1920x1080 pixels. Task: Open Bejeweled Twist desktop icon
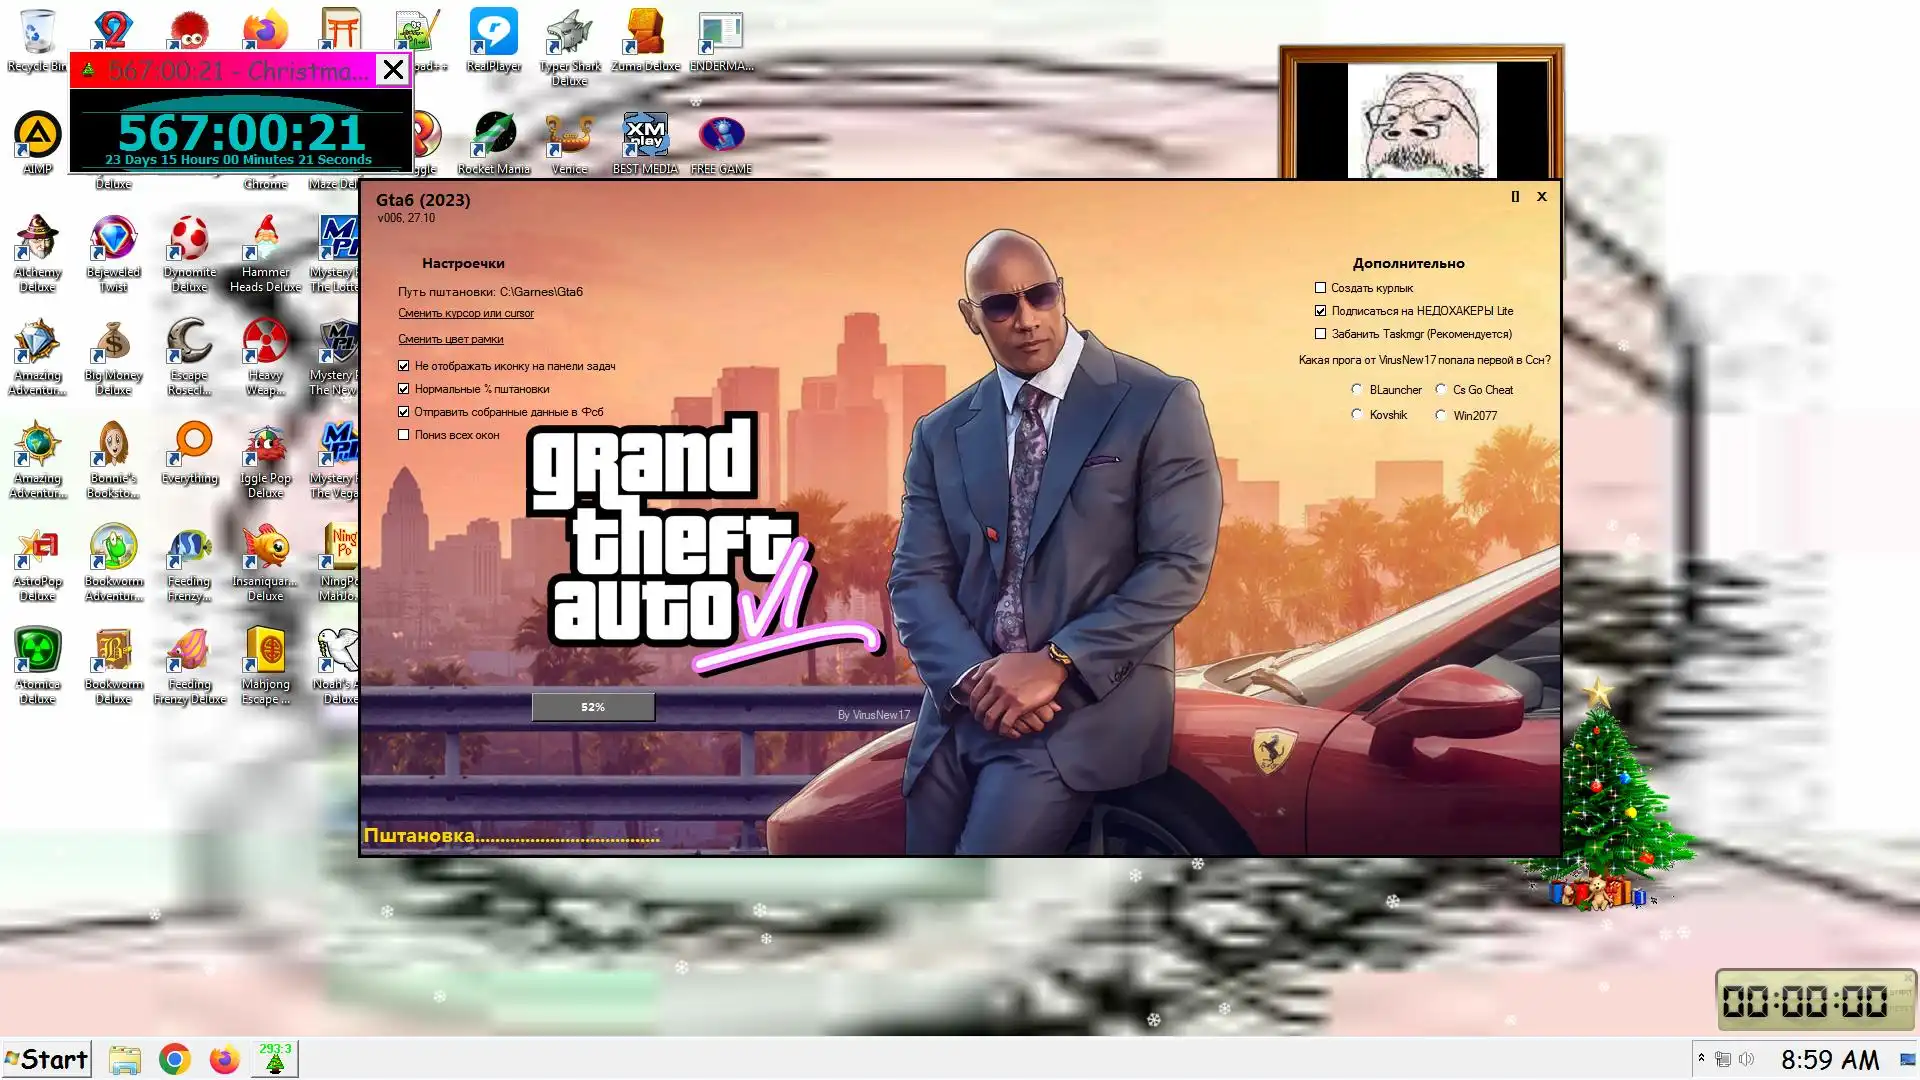(113, 240)
